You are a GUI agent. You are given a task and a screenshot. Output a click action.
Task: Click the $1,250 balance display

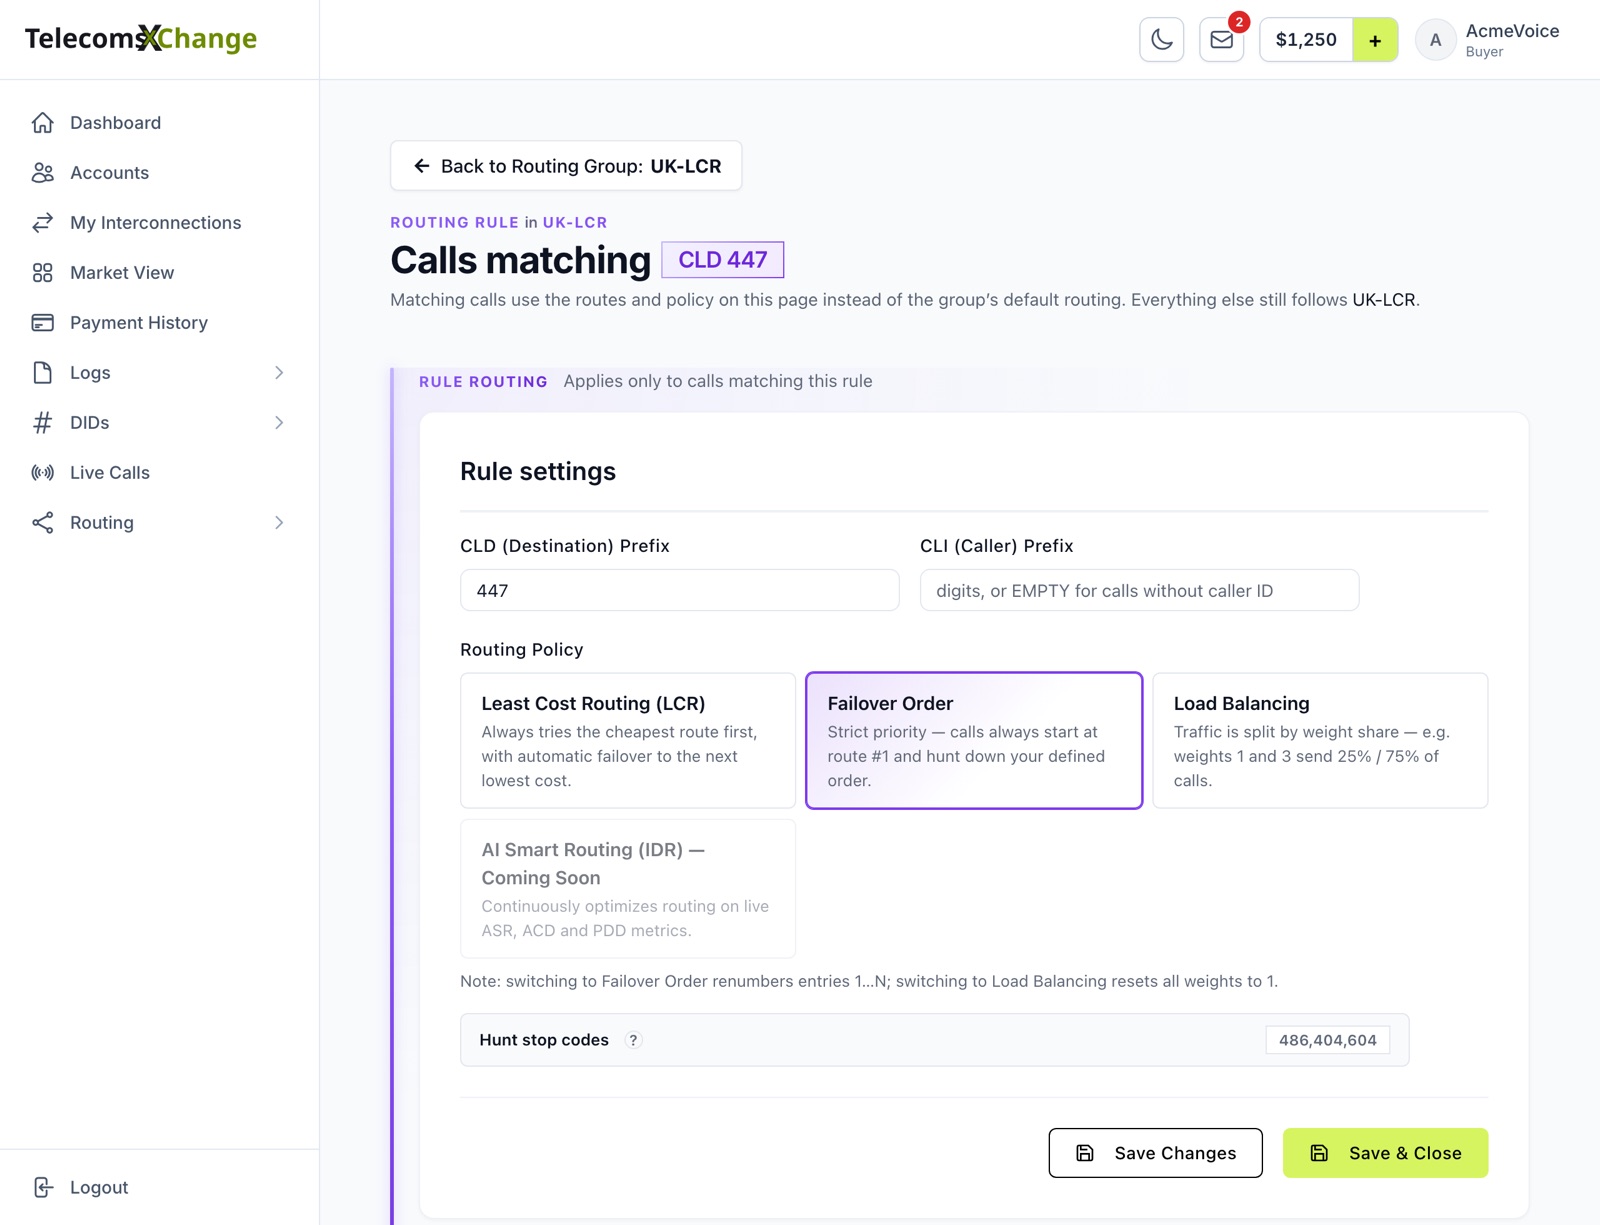(x=1306, y=40)
